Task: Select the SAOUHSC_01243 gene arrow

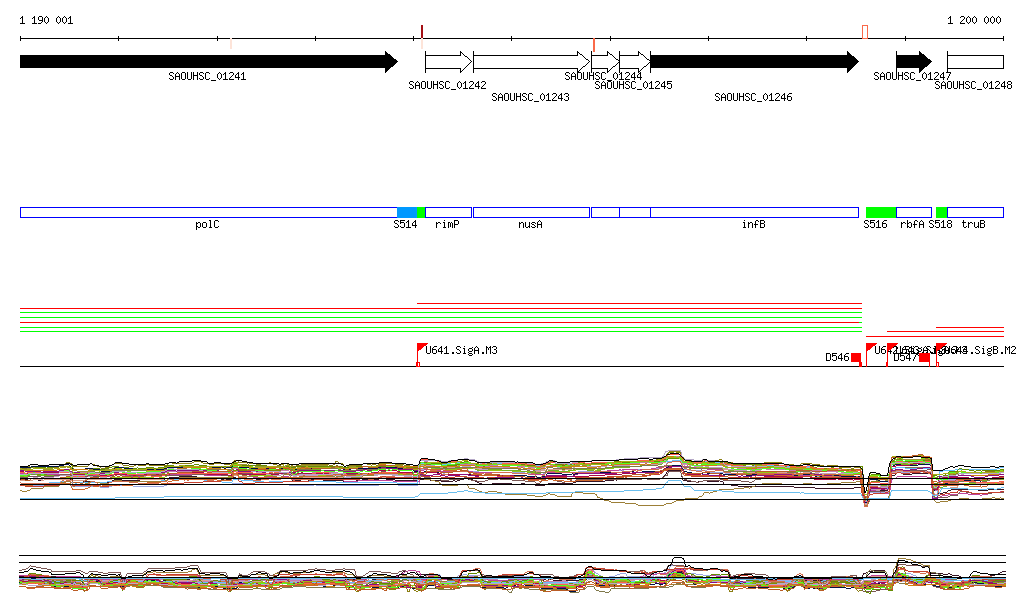Action: point(531,62)
